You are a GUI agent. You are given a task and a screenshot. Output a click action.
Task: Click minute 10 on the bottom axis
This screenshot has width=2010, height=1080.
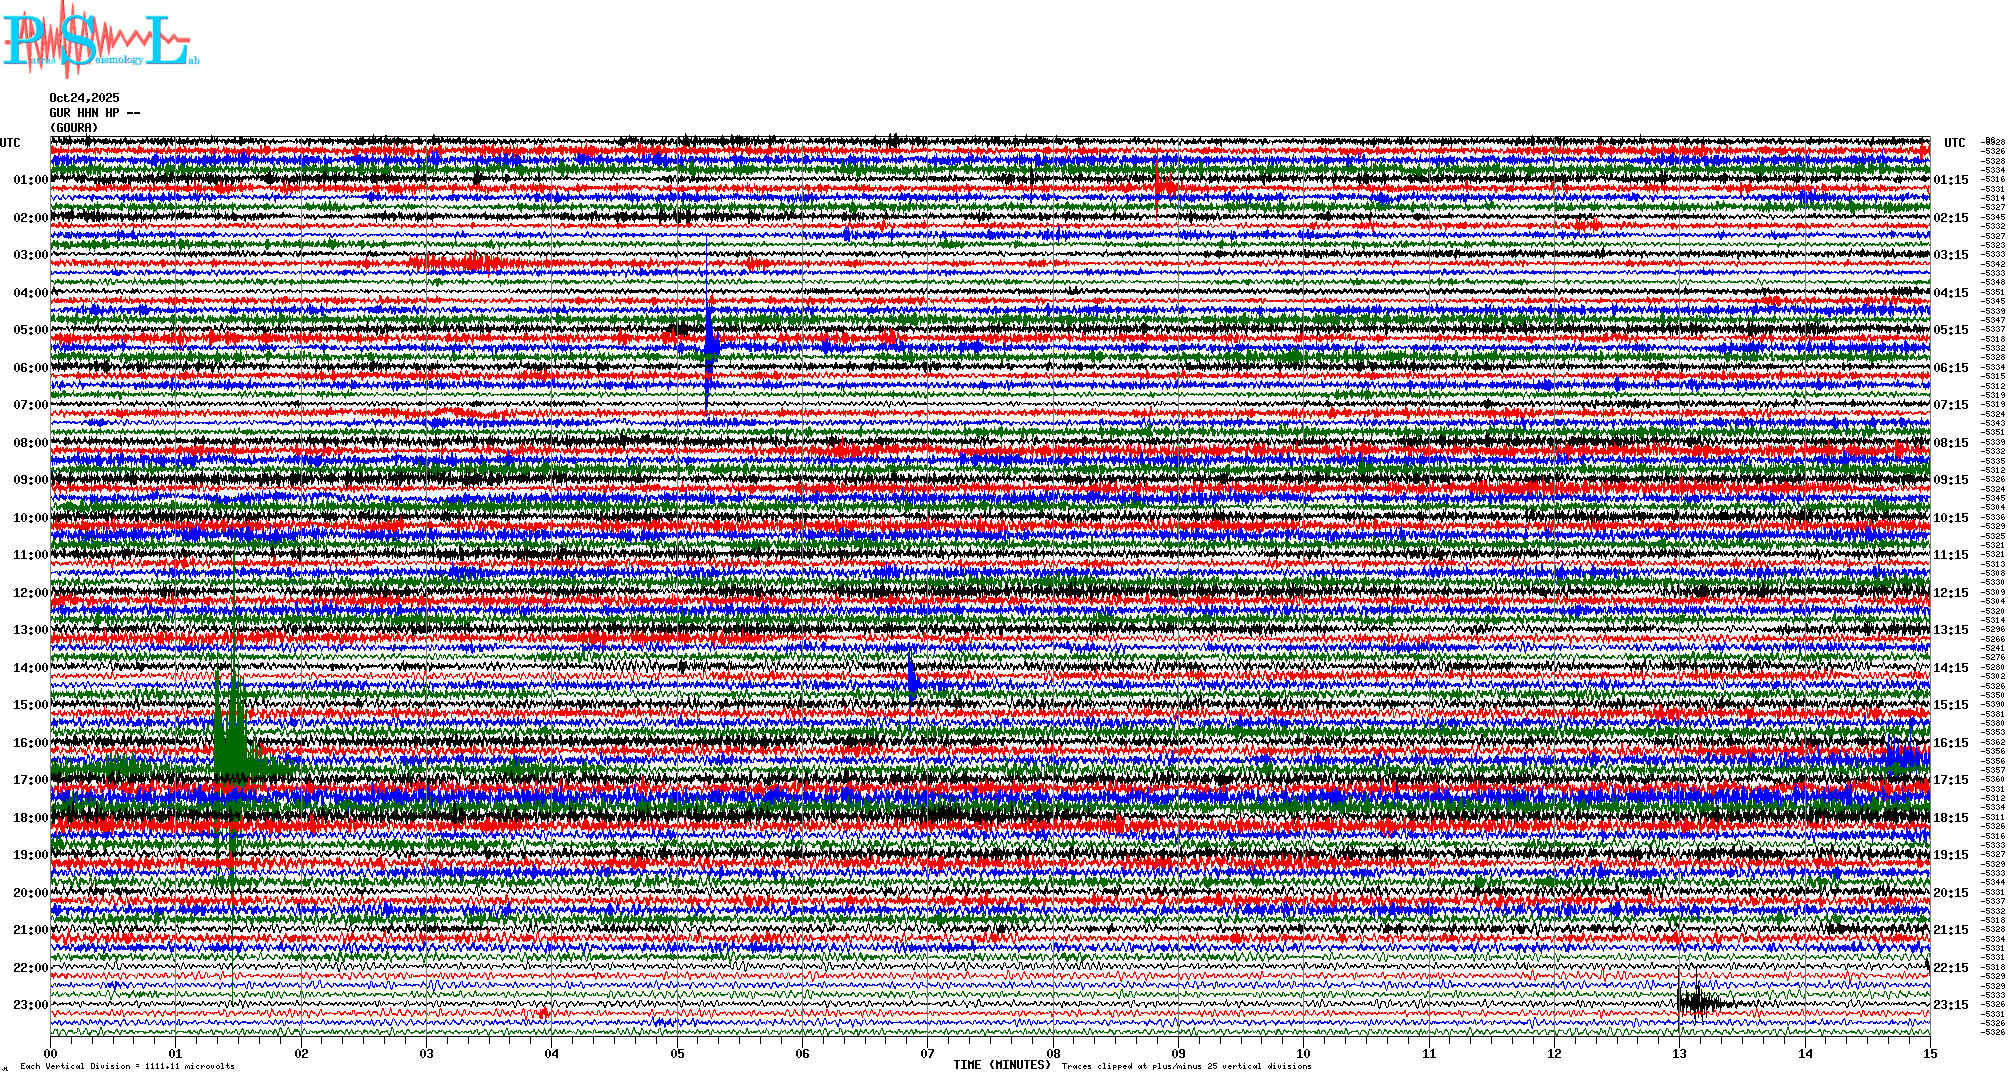coord(1303,1054)
